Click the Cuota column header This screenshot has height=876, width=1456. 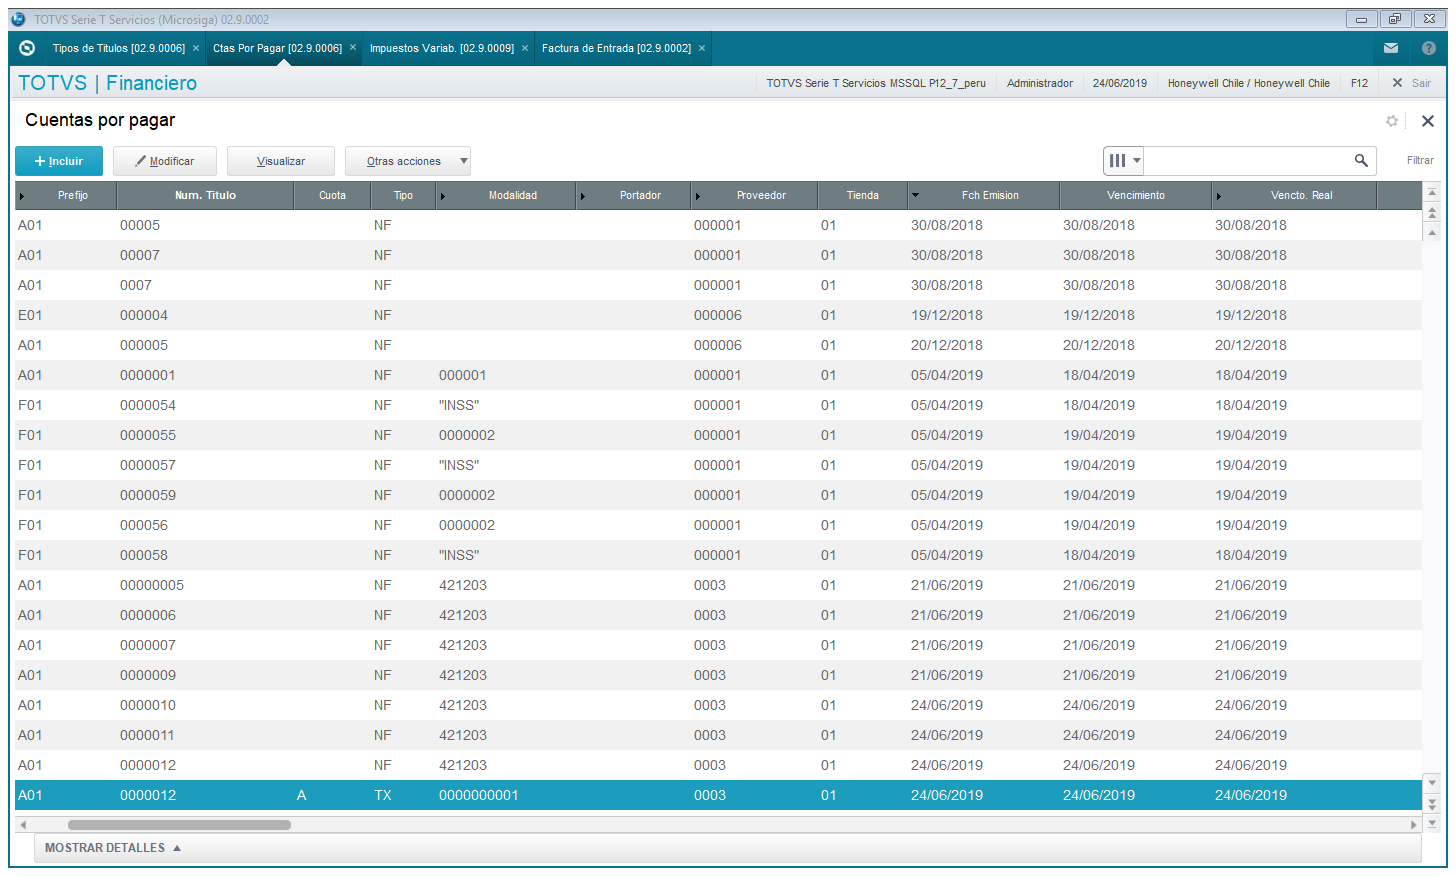click(332, 195)
